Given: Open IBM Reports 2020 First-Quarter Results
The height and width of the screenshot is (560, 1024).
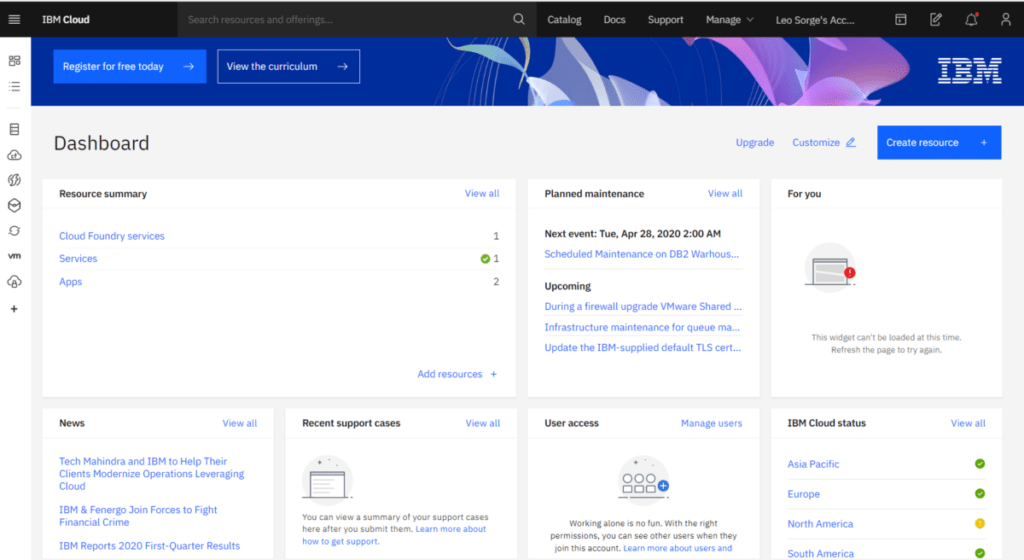Looking at the screenshot, I should (x=150, y=546).
